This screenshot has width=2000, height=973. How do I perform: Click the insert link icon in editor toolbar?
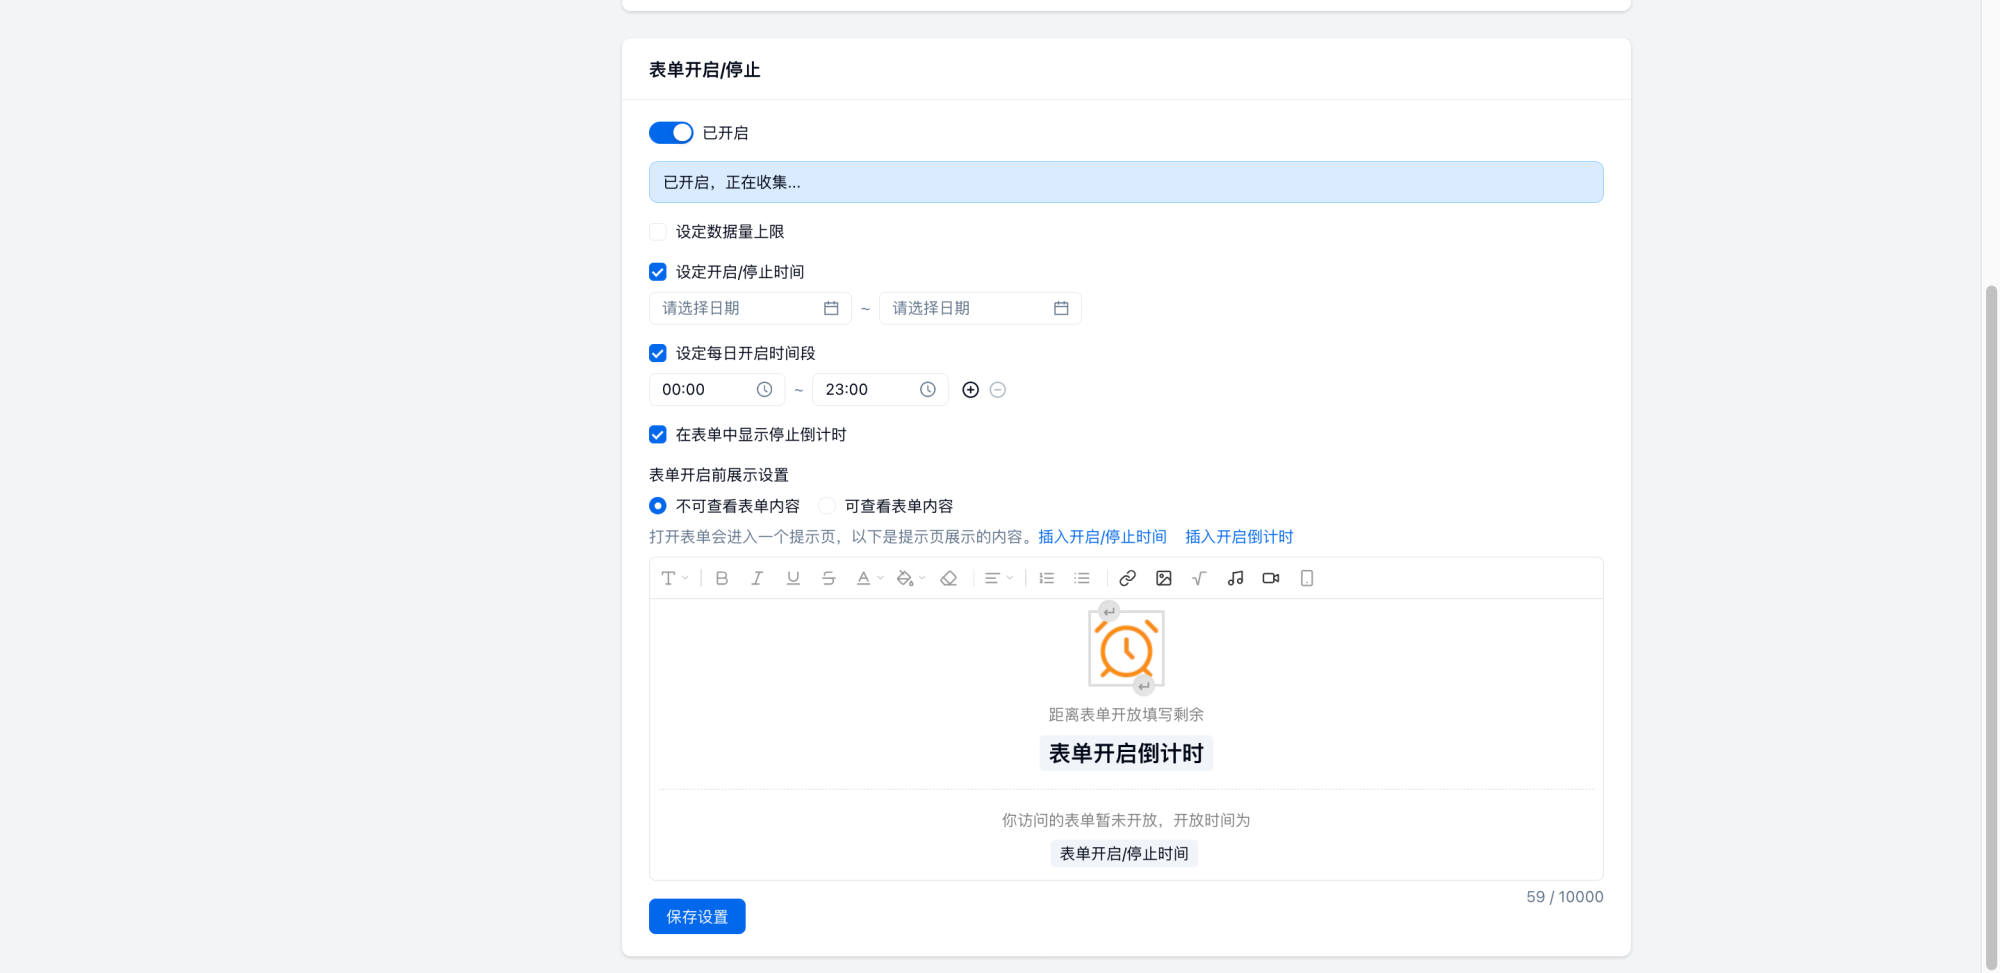(x=1127, y=578)
